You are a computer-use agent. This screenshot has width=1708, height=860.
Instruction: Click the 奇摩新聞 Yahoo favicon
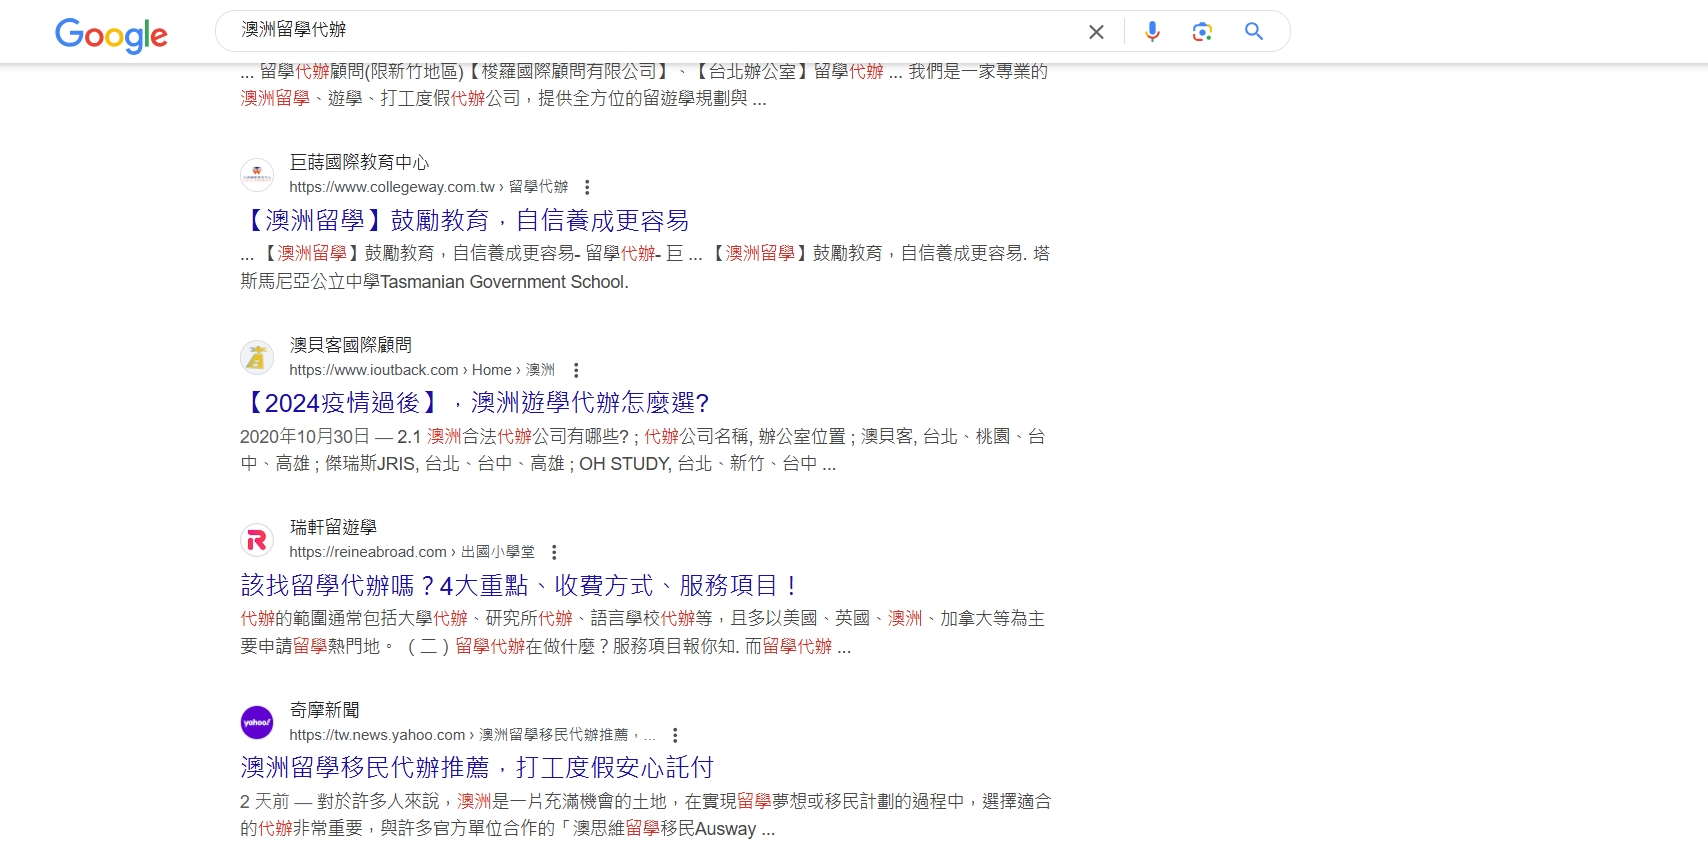pos(257,722)
